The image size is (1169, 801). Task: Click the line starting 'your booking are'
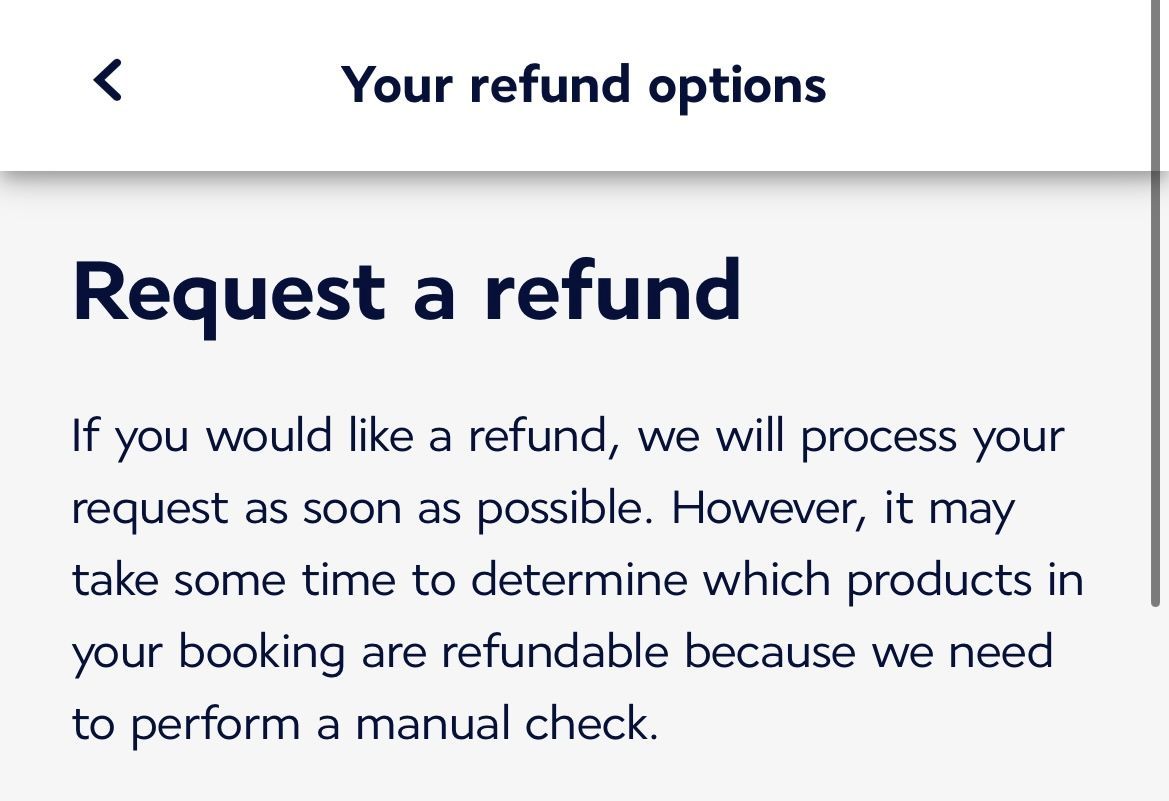tap(562, 653)
